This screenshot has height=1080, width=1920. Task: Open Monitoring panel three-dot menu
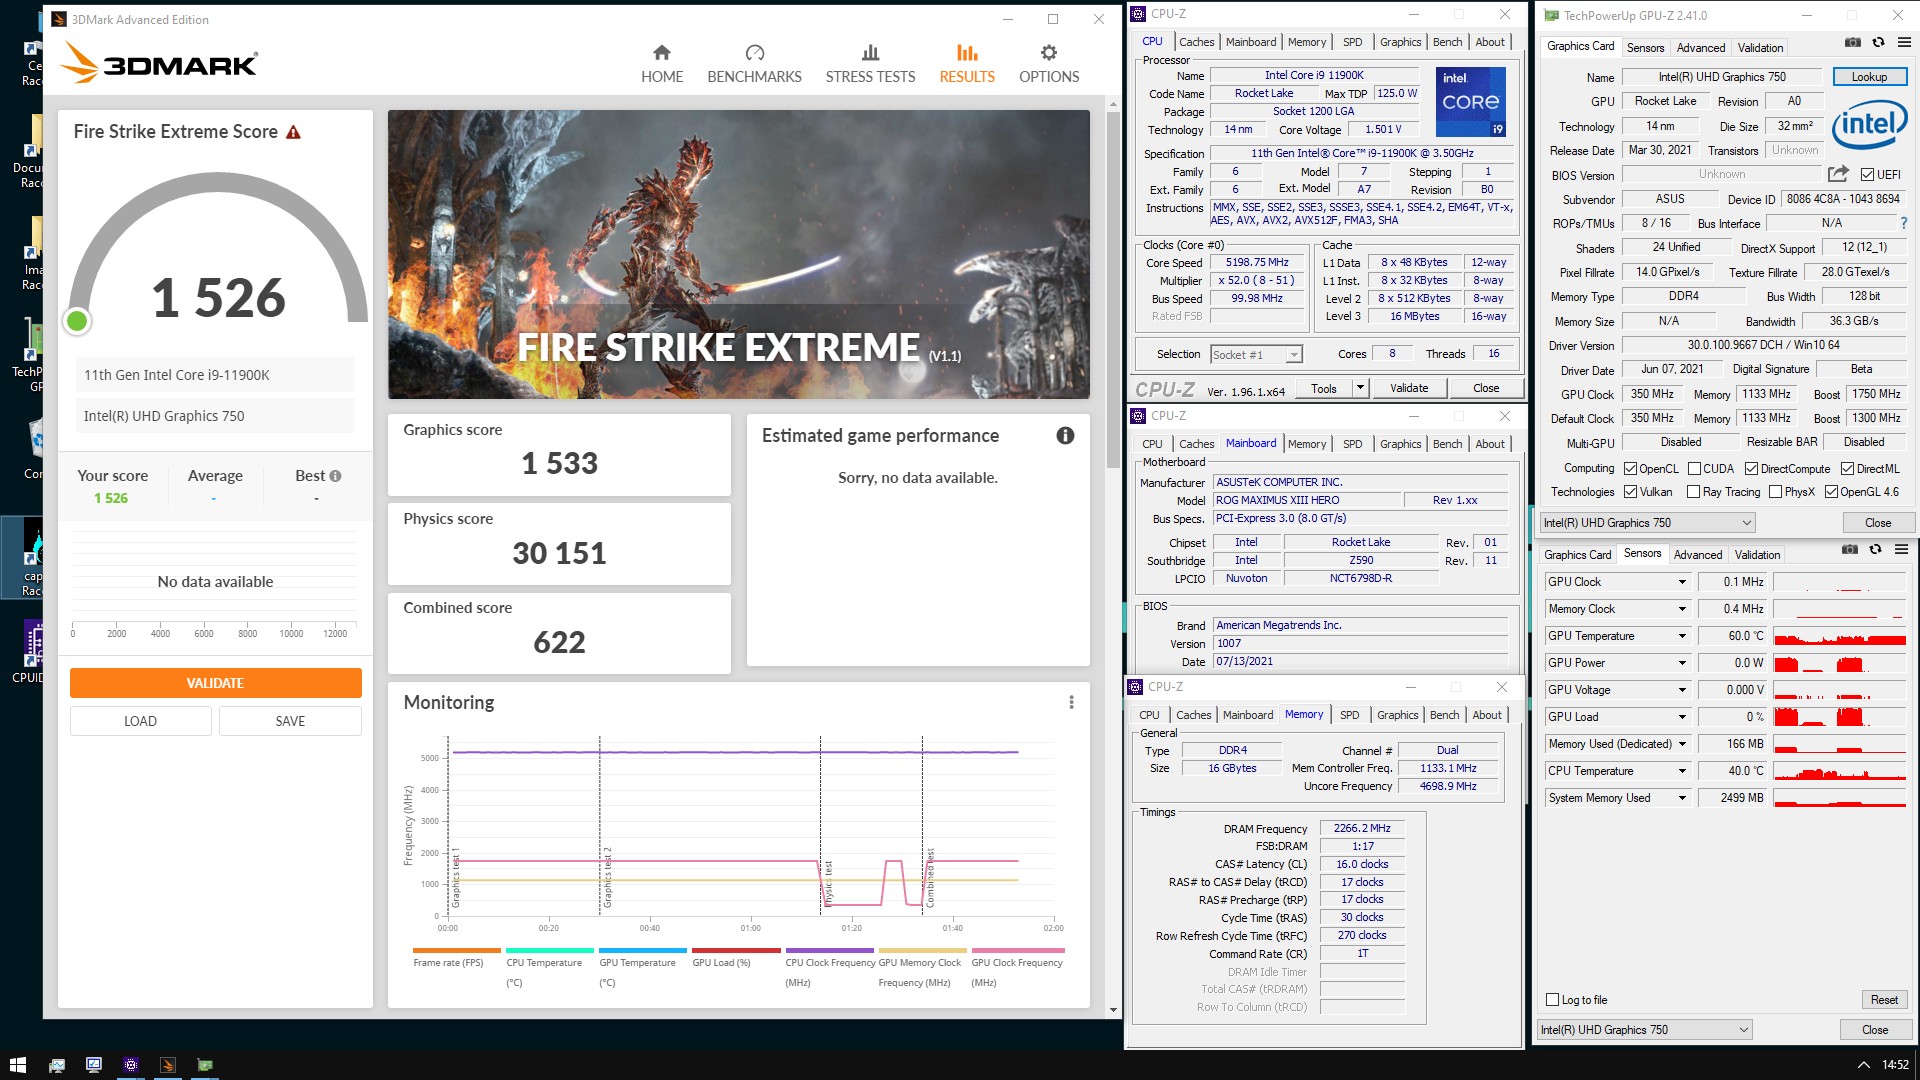(1071, 702)
